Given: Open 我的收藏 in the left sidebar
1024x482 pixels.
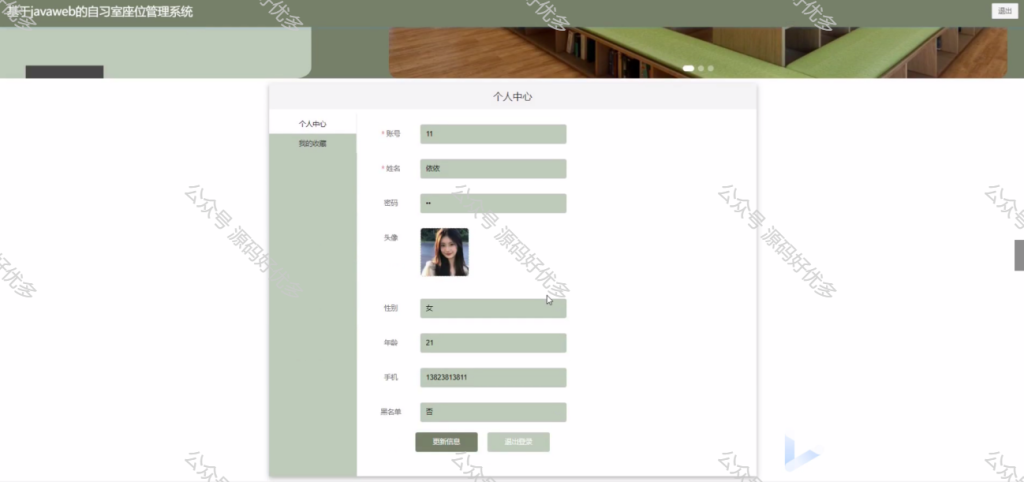Looking at the screenshot, I should [313, 144].
